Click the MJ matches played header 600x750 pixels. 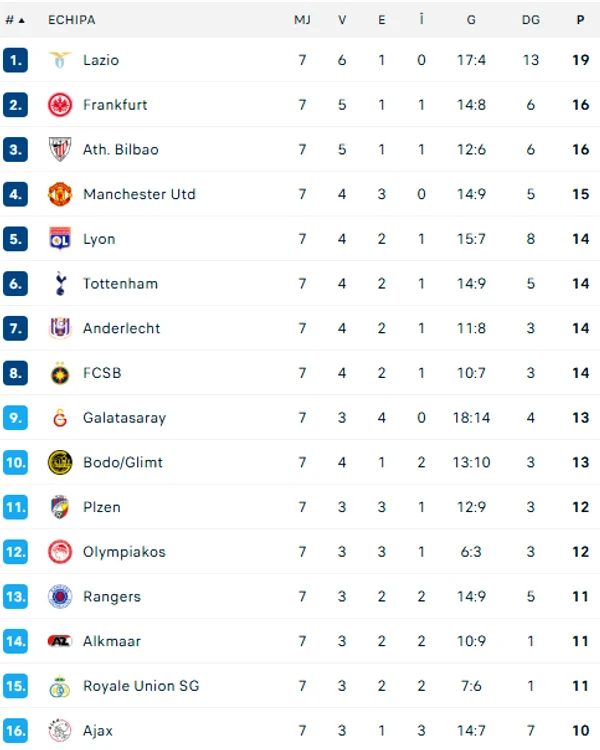point(302,20)
